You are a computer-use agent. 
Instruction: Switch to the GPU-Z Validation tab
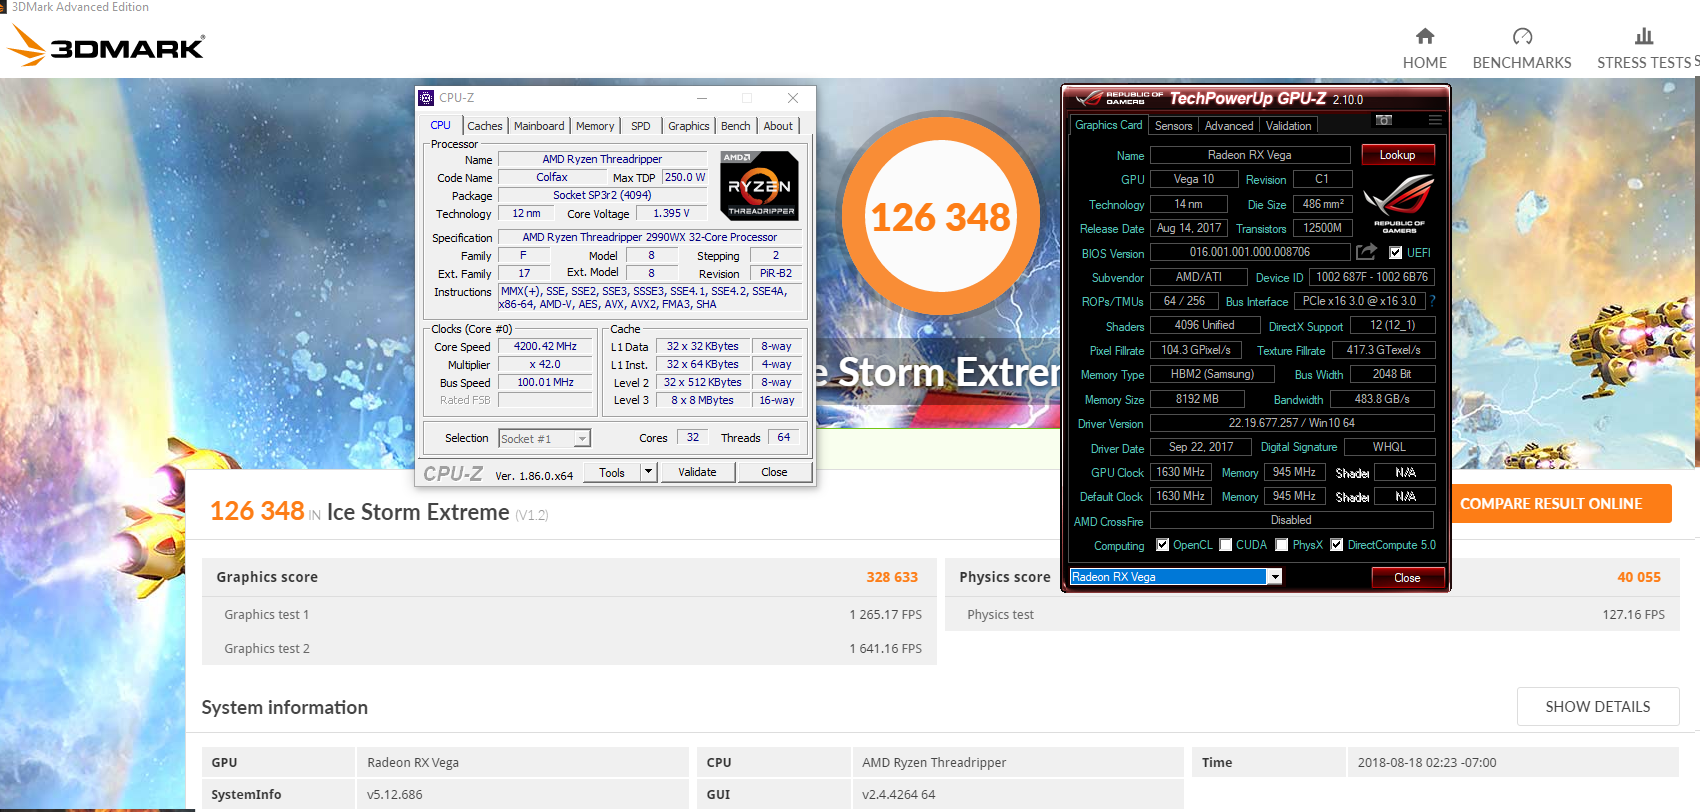[1288, 126]
